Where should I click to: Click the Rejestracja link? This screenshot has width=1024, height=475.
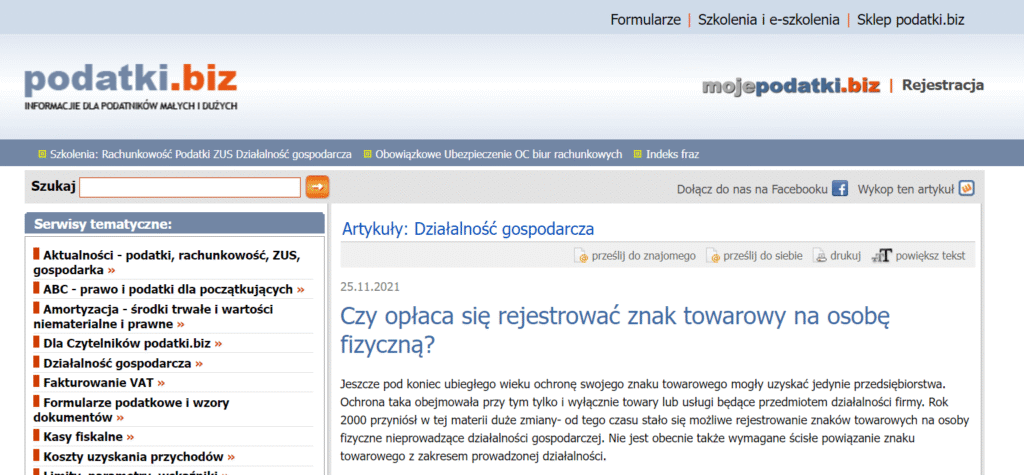click(x=942, y=85)
